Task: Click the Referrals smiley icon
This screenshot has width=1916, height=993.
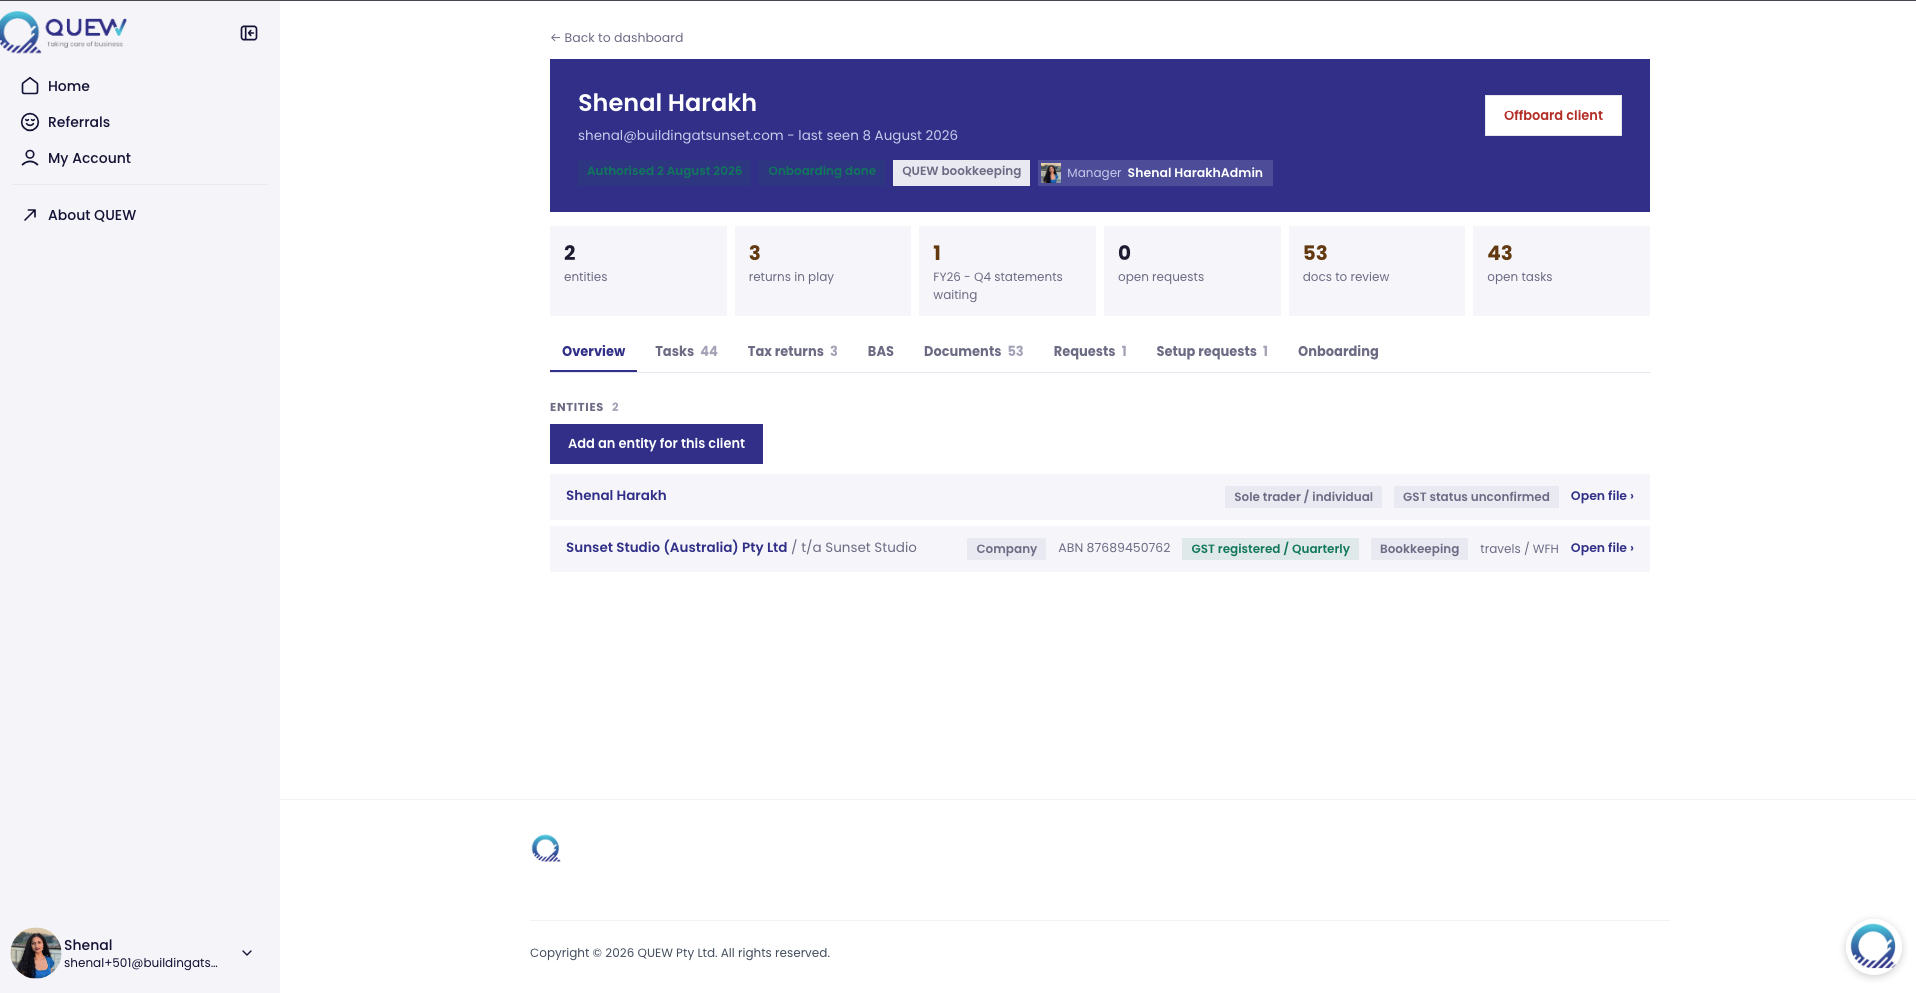Action: pyautogui.click(x=30, y=122)
